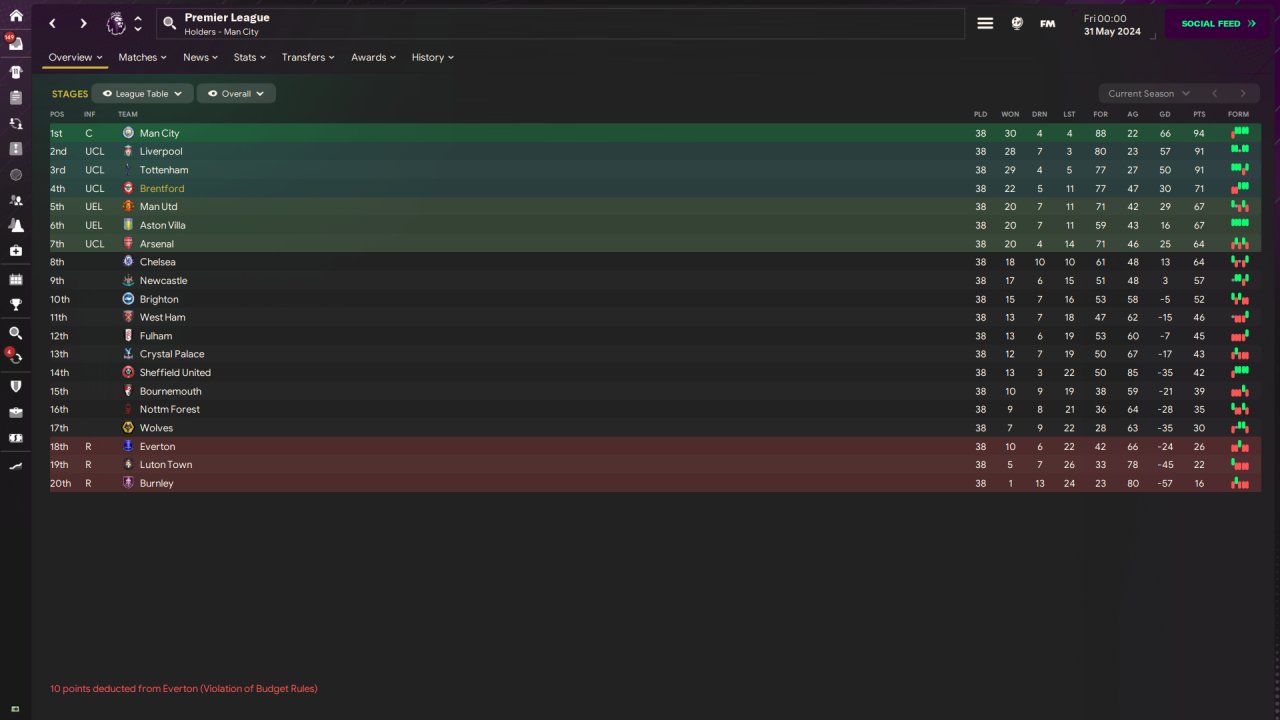This screenshot has width=1280, height=720.
Task: Open the Data Hub circle icon
Action: [15, 175]
